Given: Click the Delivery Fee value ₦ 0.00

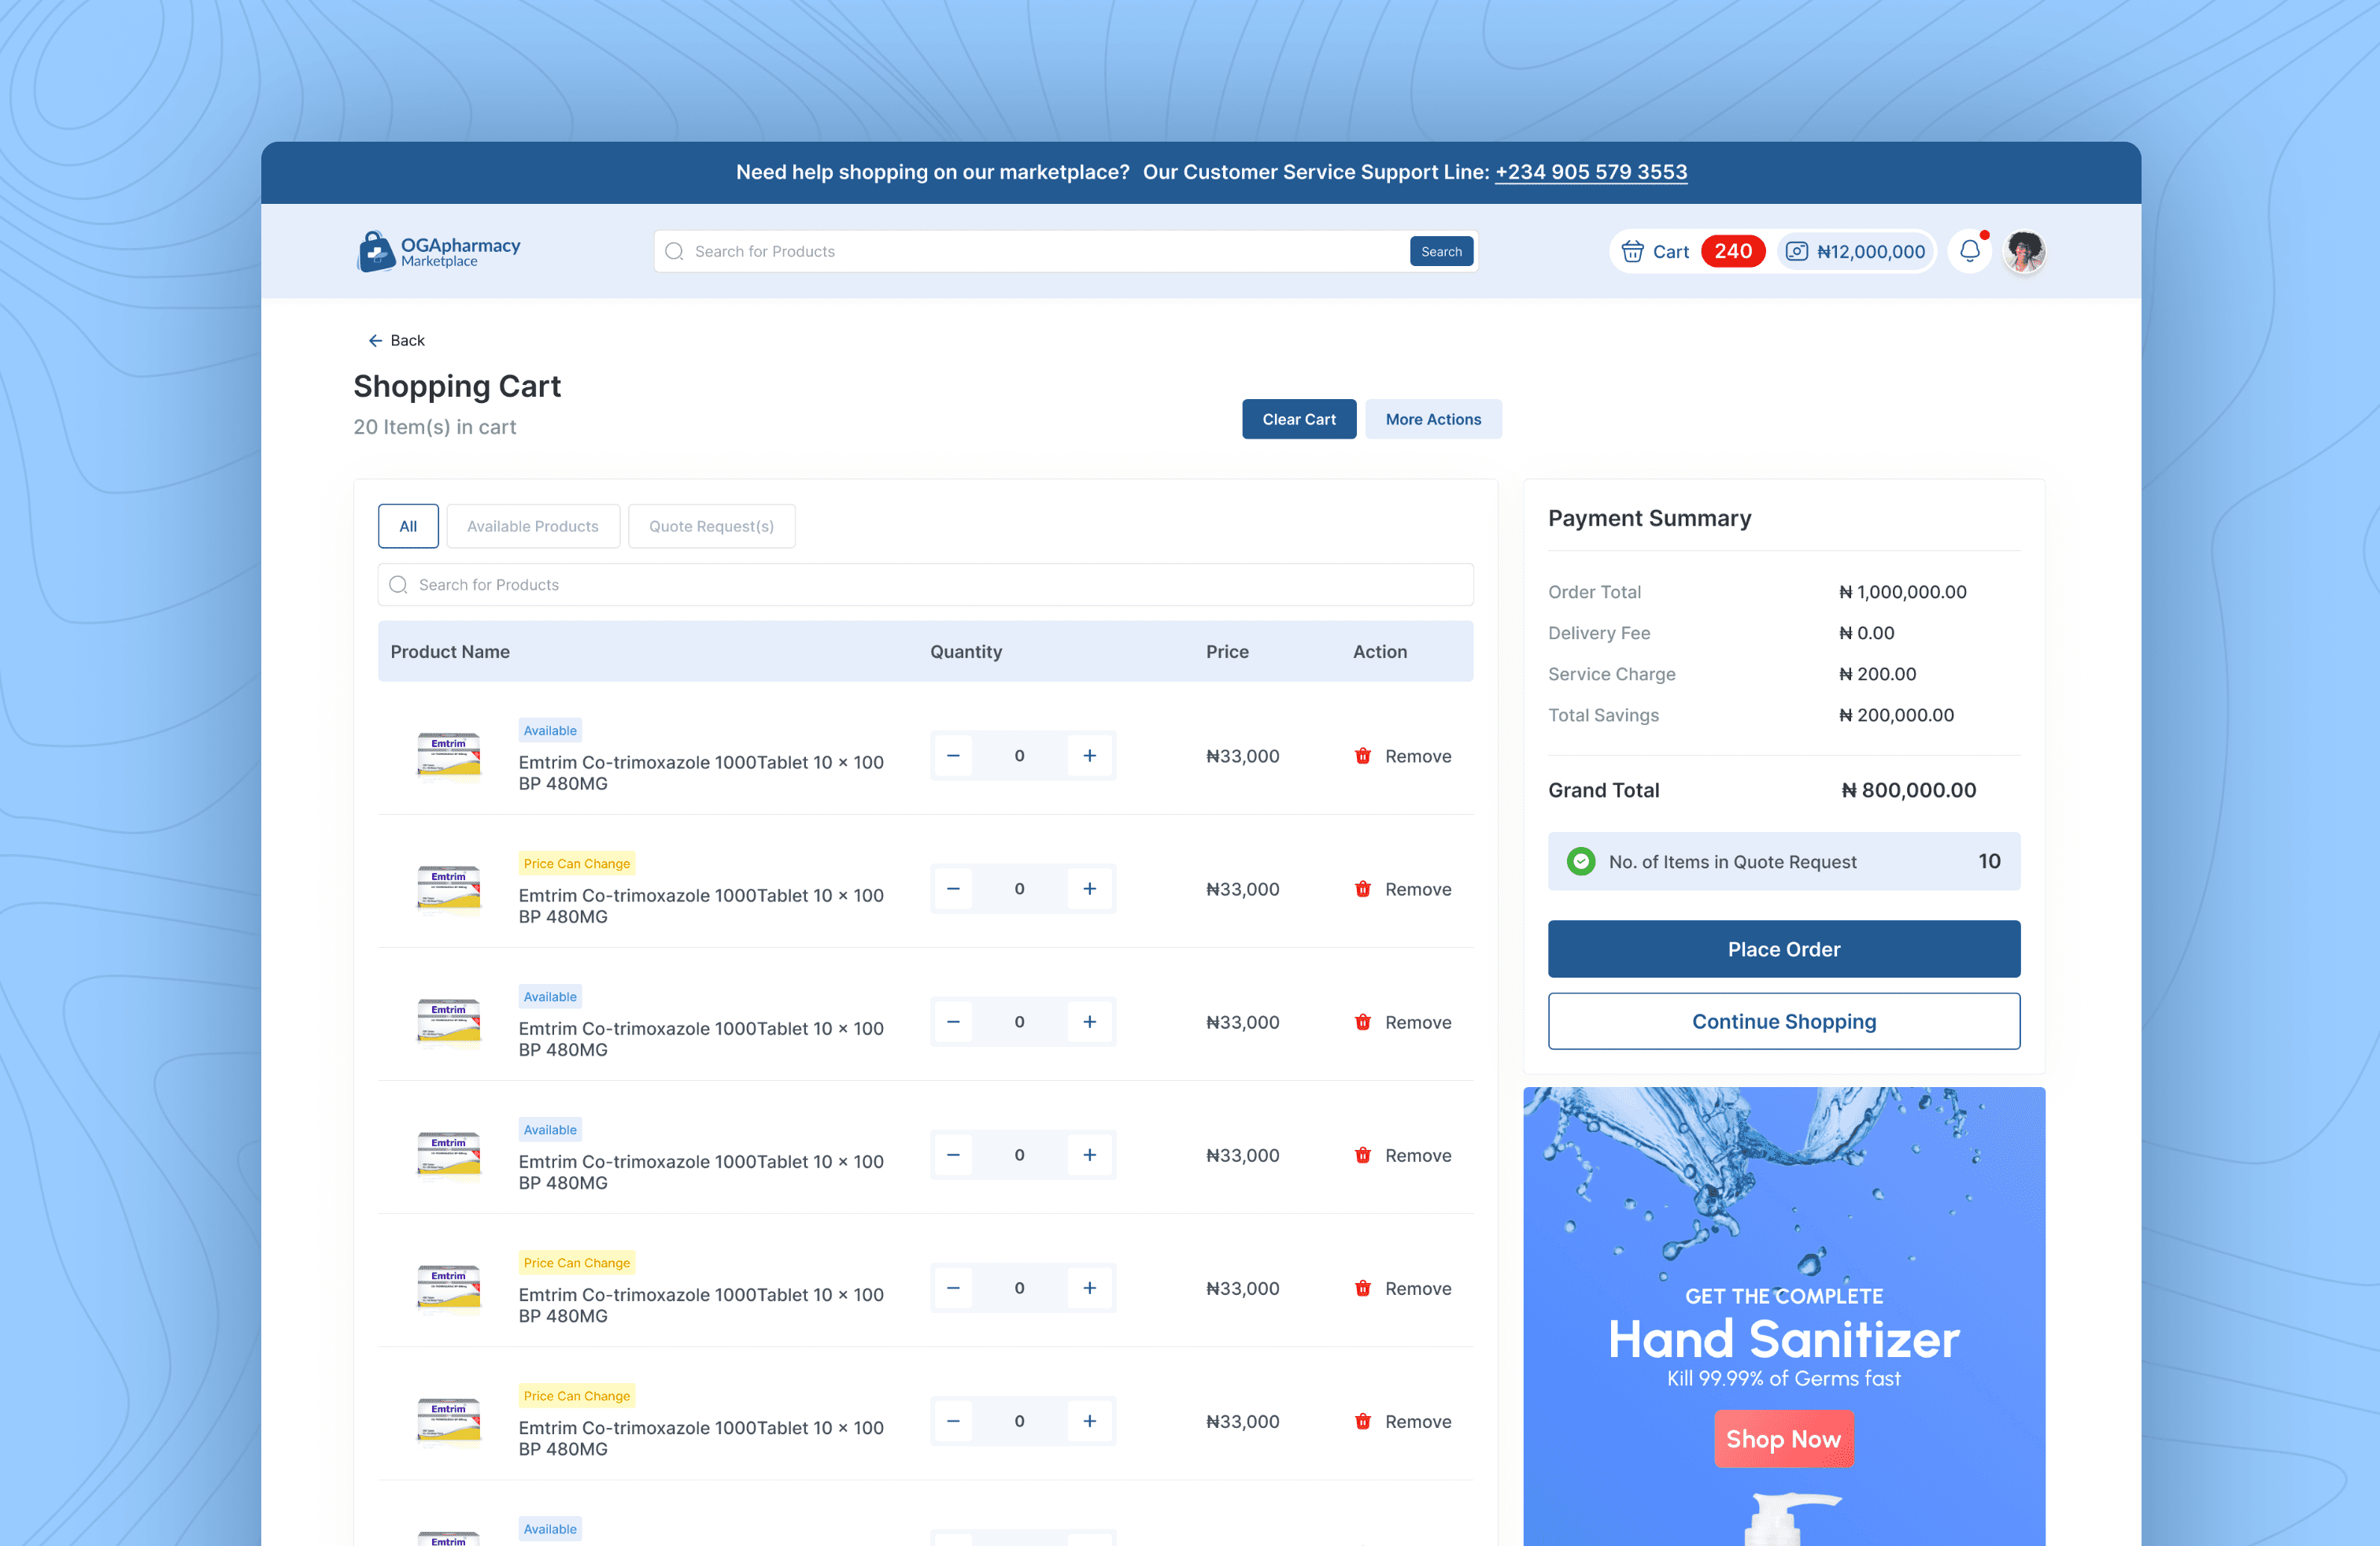Looking at the screenshot, I should (1867, 633).
